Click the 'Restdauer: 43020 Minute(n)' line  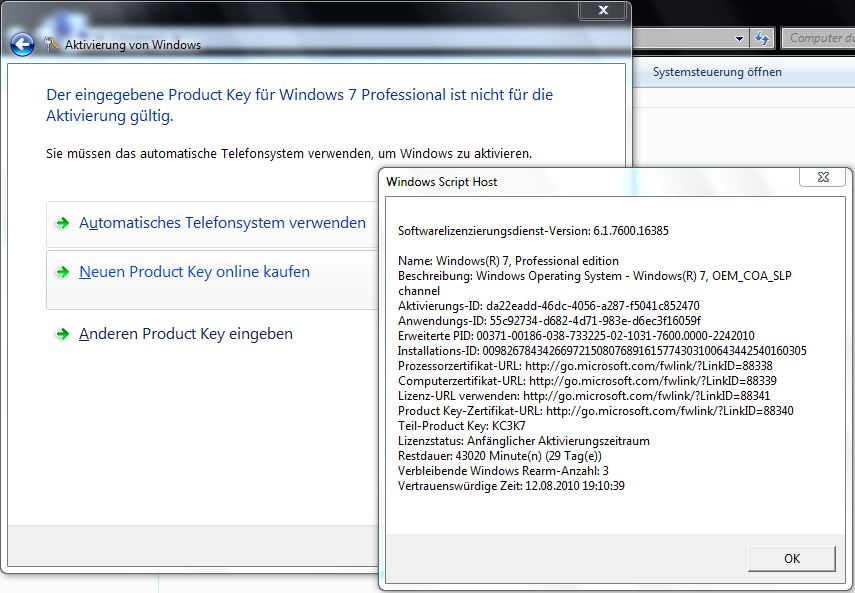click(500, 456)
